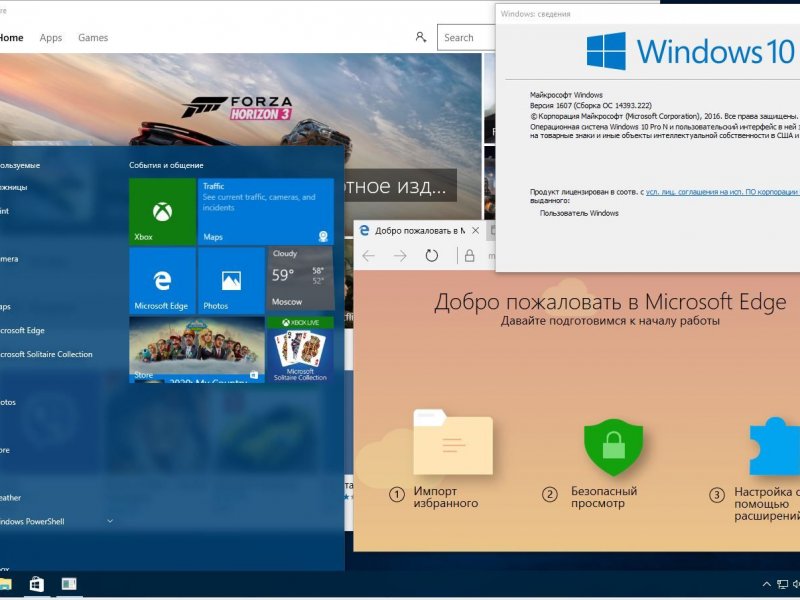Viewport: 800px width, 600px height.
Task: Click the "Давайте подготовимся к началу работы" subtitle
Action: pos(610,321)
